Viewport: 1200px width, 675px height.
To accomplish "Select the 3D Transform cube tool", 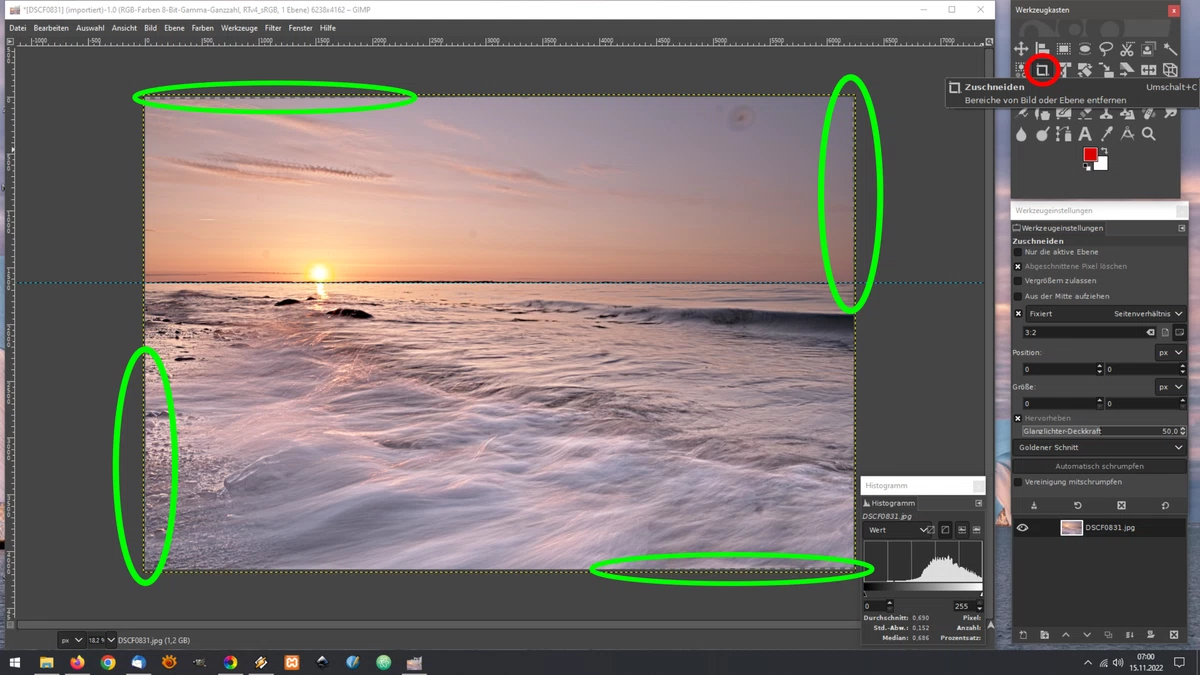I will tap(1170, 70).
